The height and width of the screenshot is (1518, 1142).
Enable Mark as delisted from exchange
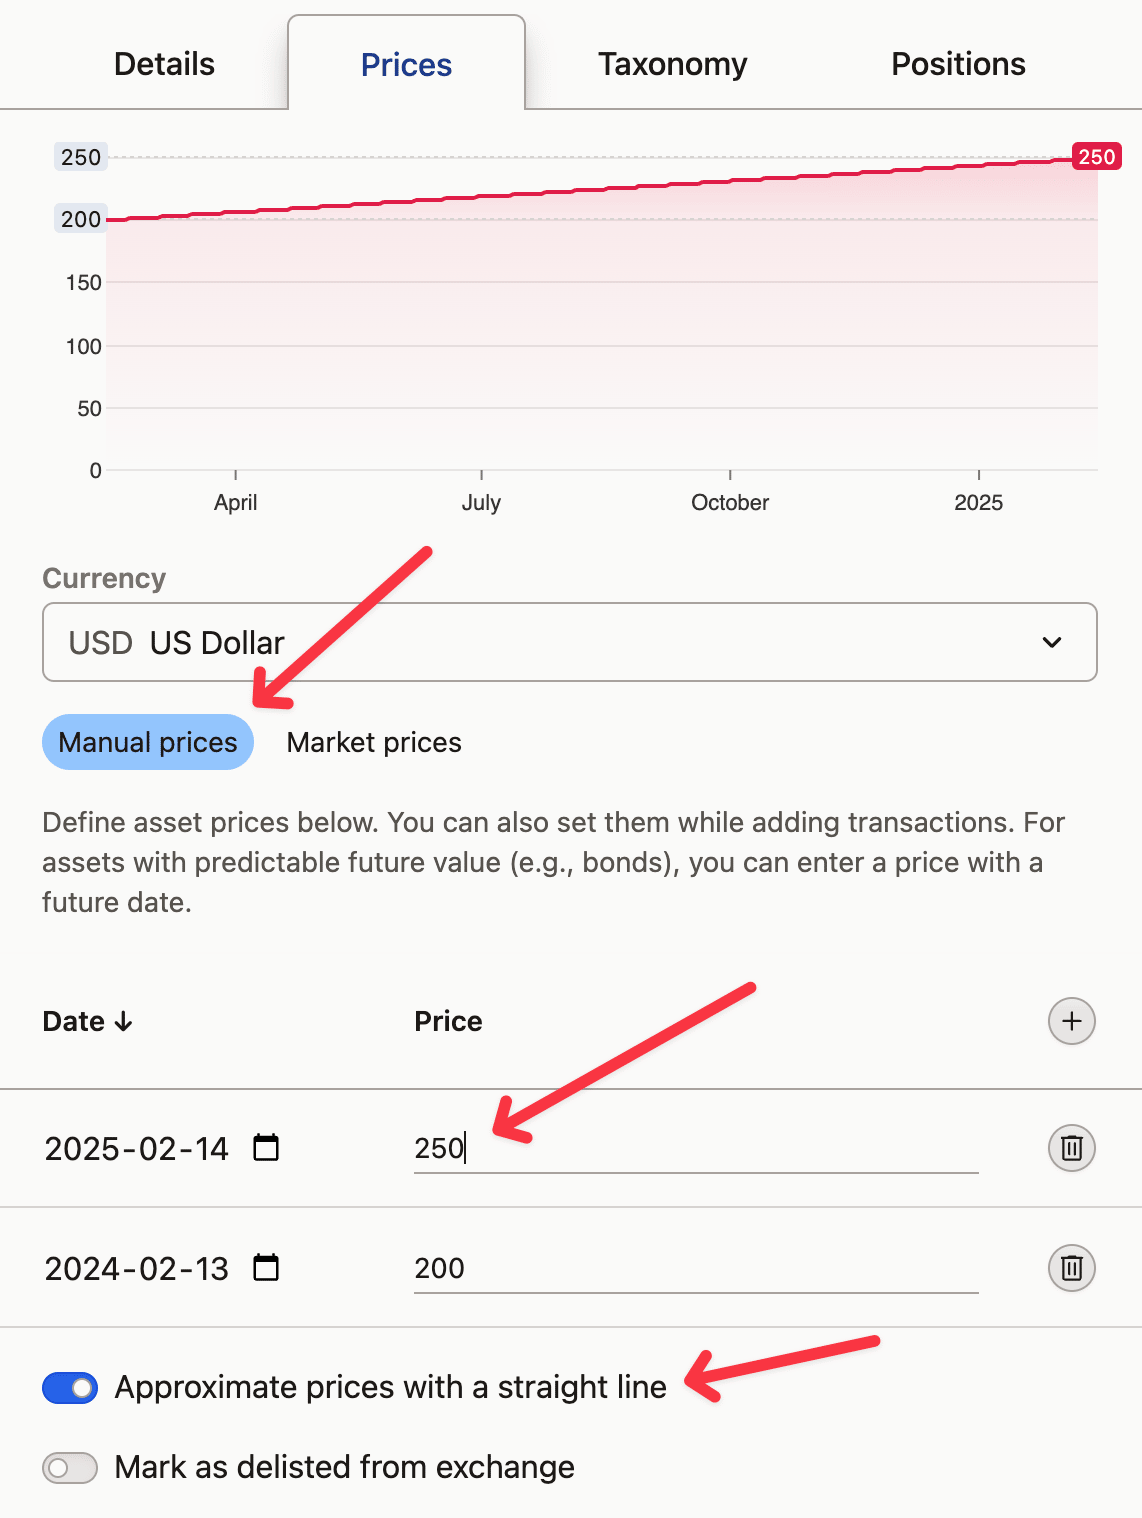(70, 1468)
